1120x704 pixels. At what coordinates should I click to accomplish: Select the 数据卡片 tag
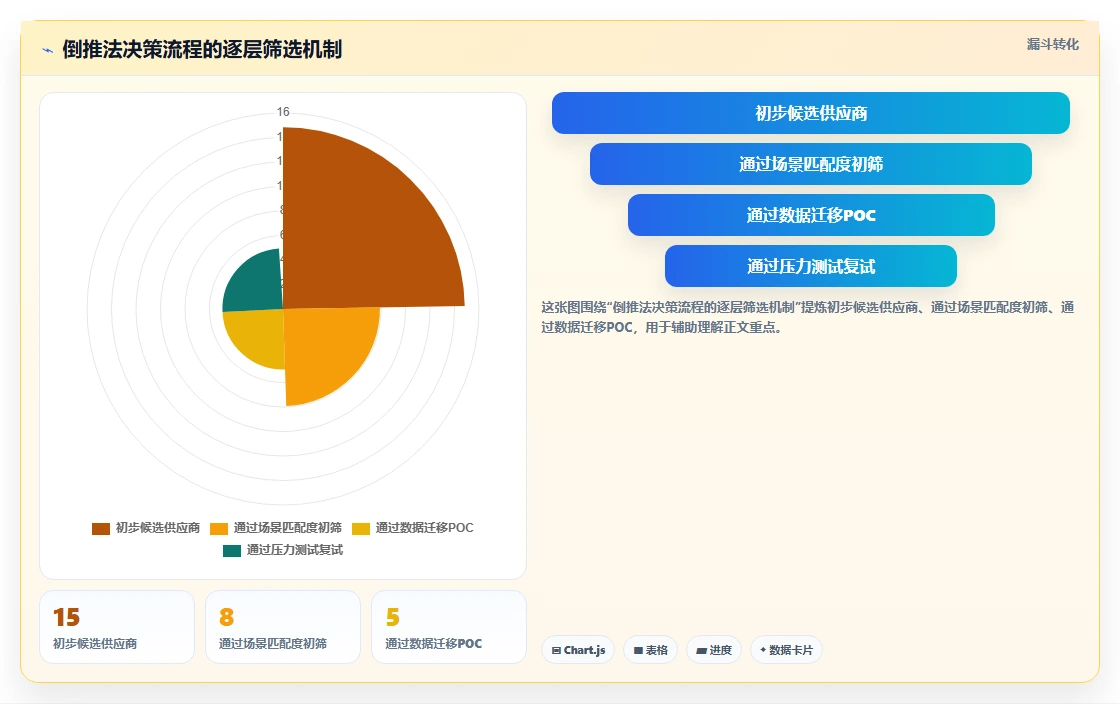(x=786, y=650)
